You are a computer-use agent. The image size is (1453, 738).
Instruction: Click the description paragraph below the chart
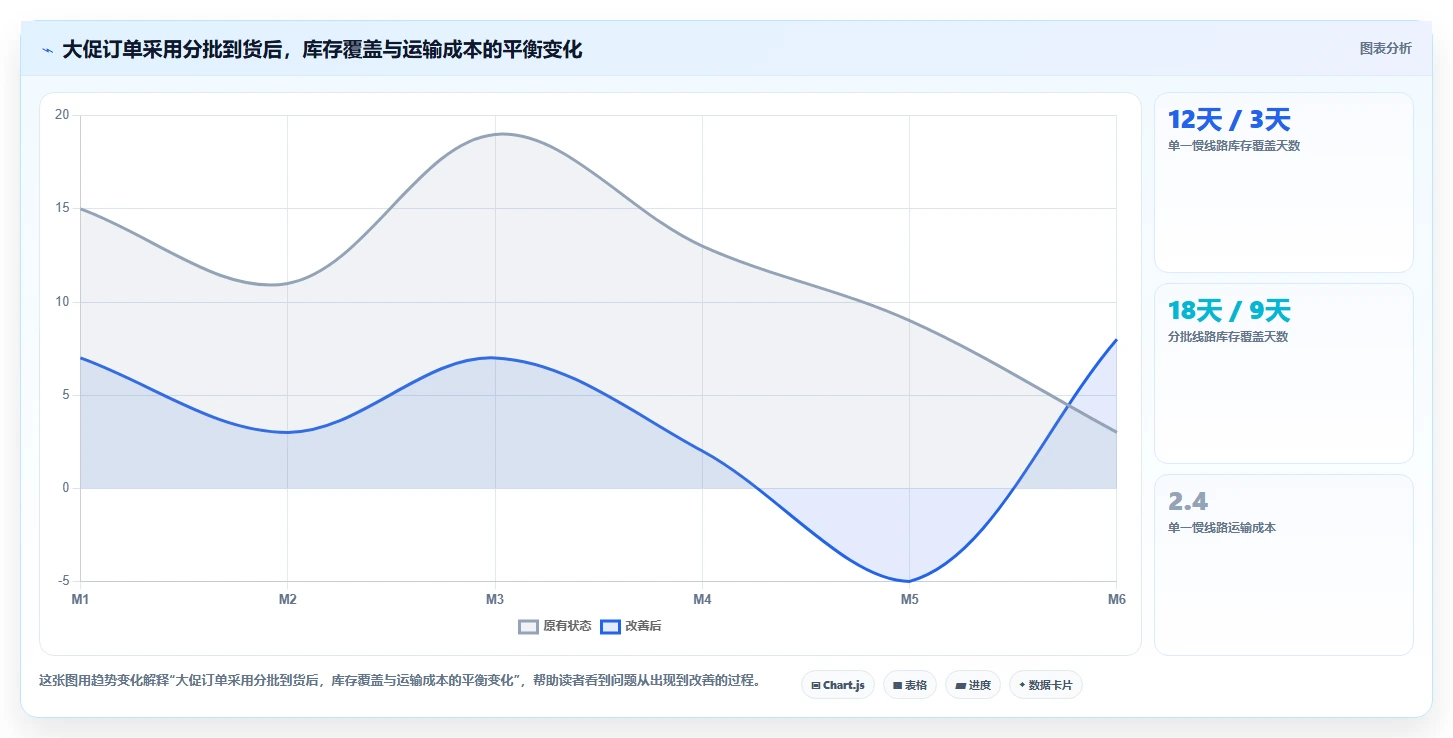coord(400,681)
